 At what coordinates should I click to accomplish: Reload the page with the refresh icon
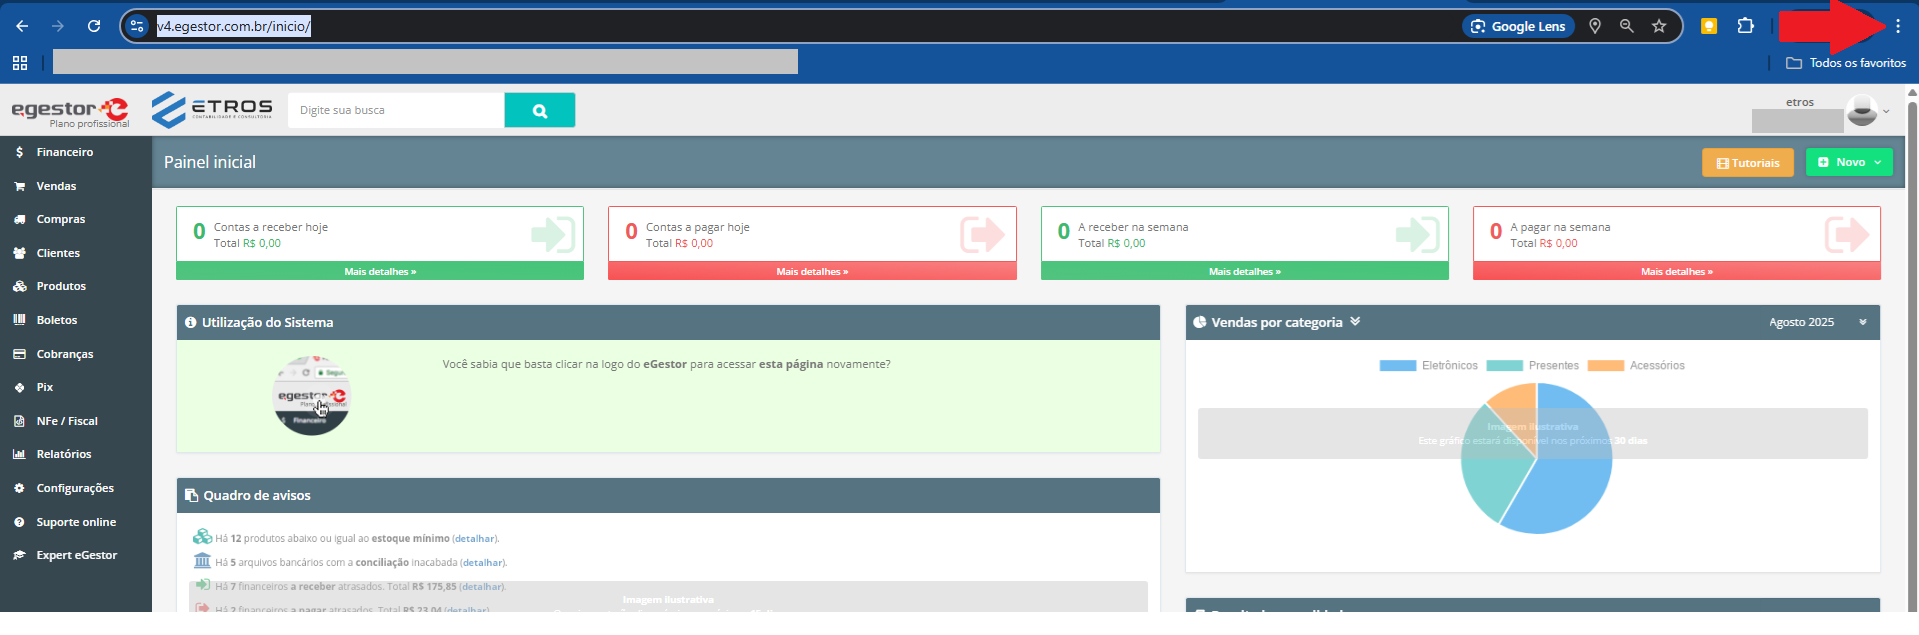click(x=94, y=26)
